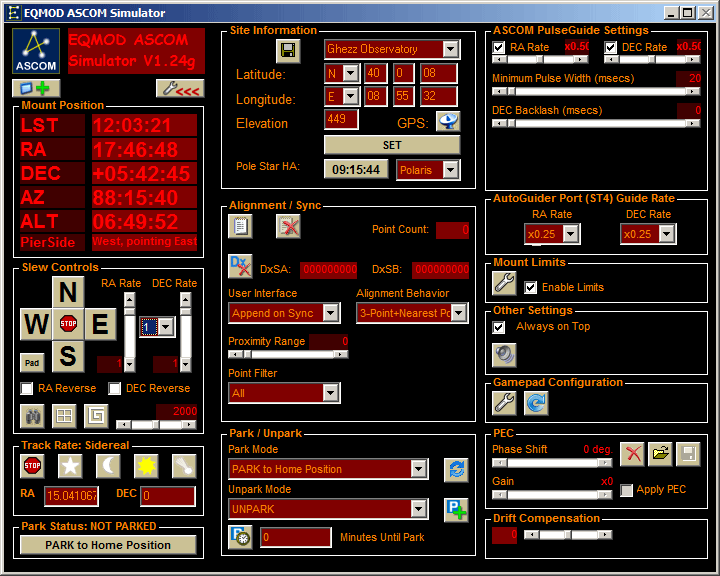Click the PEC Phase Shift slider
This screenshot has width=720, height=576.
point(552,463)
